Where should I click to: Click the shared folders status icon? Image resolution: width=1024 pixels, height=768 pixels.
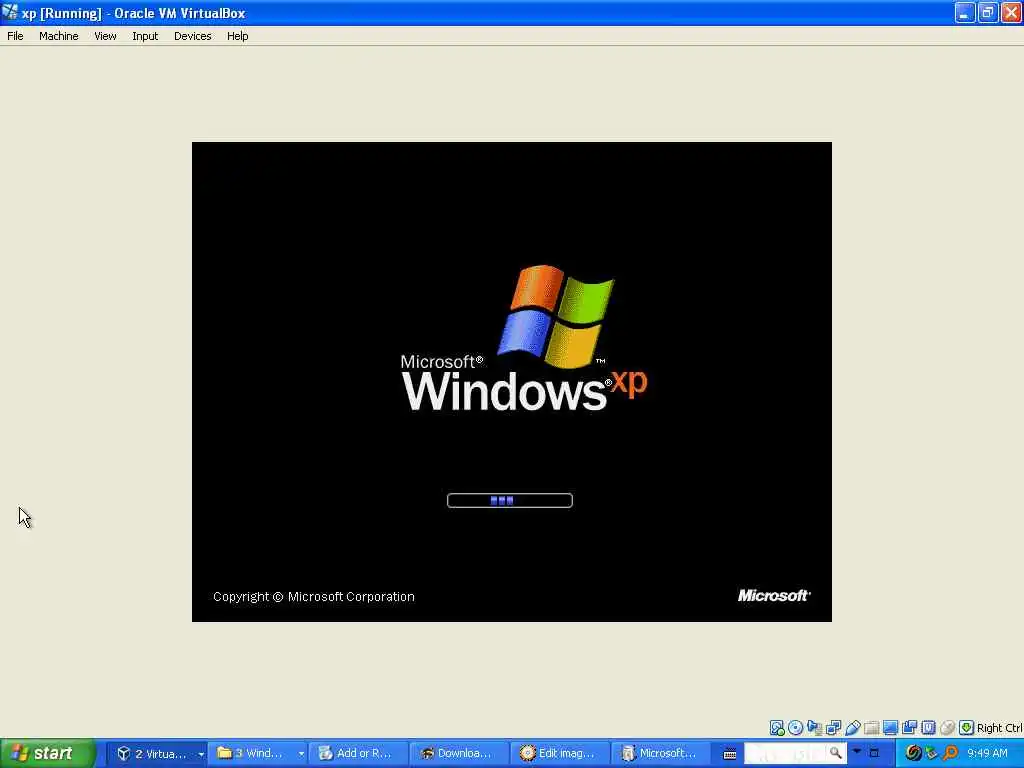pos(871,728)
